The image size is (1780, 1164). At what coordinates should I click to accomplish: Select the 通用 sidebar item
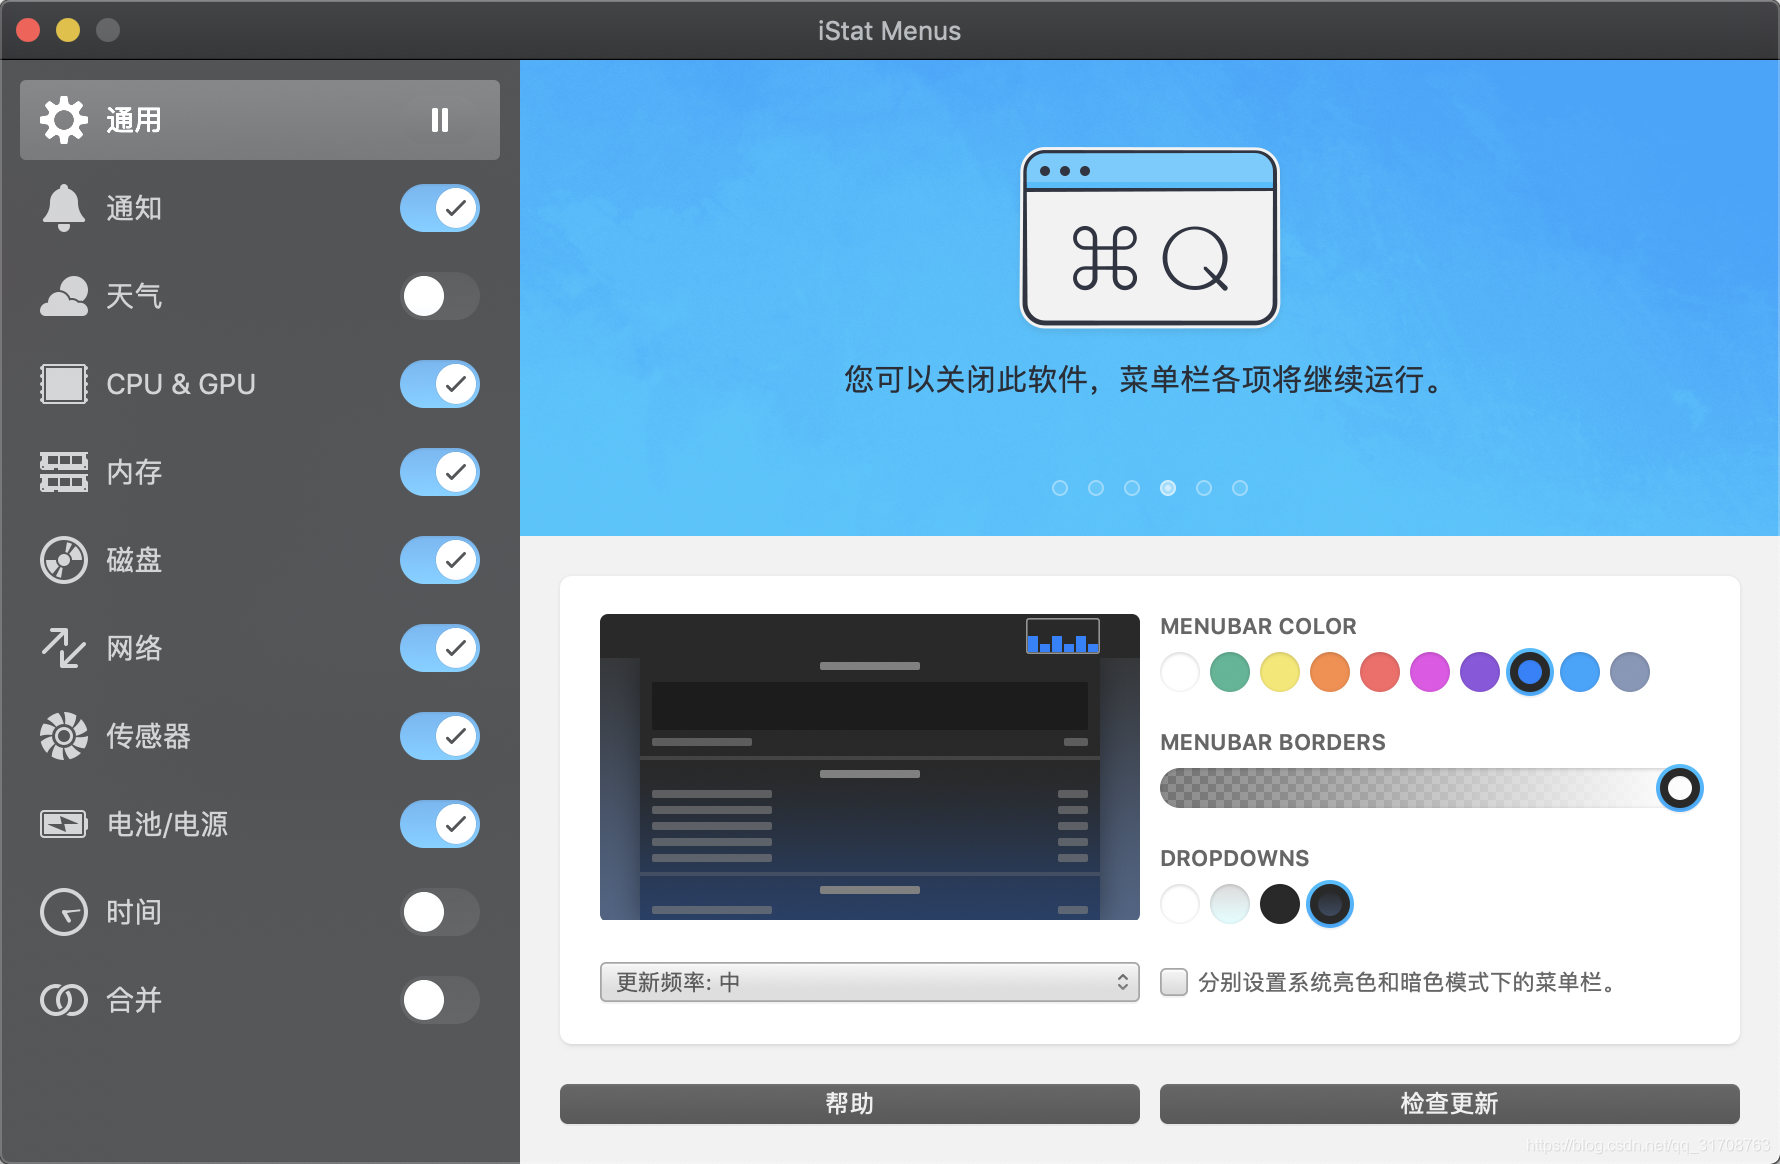coord(260,120)
